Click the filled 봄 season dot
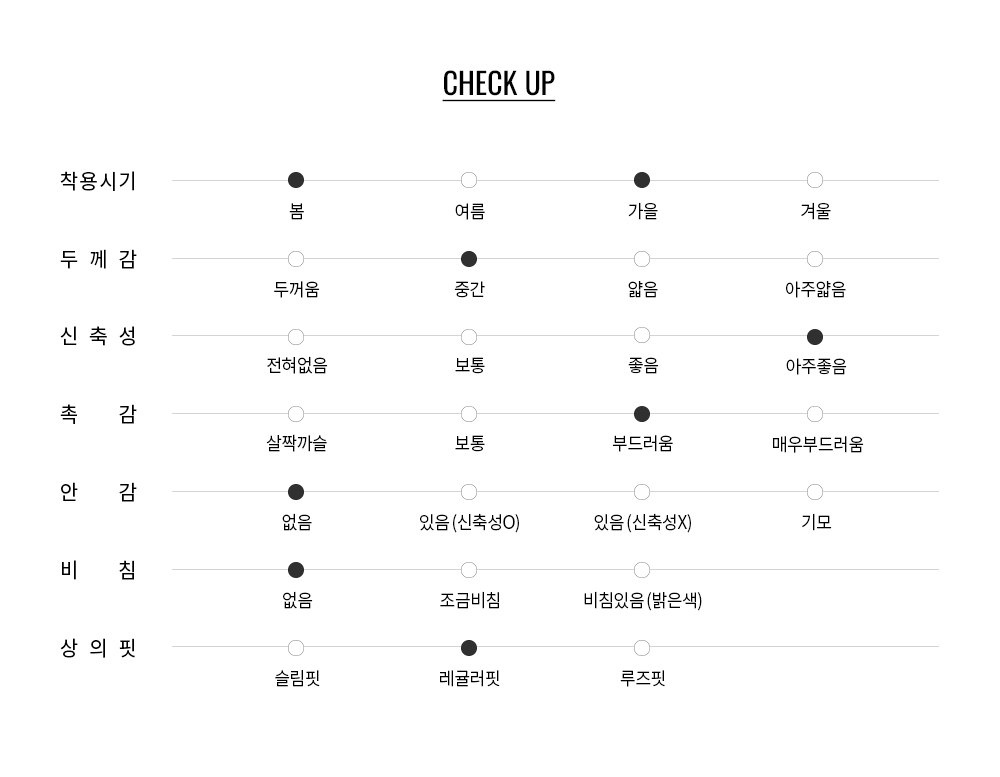 tap(296, 180)
